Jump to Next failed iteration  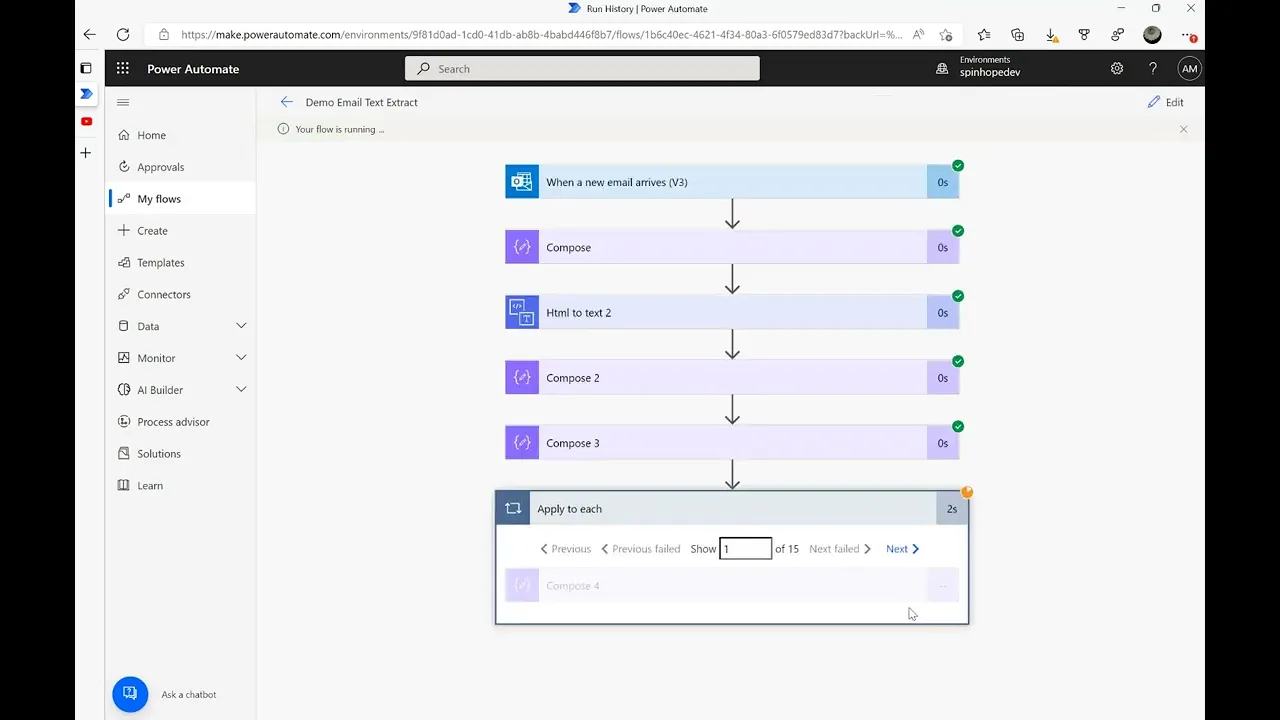coord(840,549)
